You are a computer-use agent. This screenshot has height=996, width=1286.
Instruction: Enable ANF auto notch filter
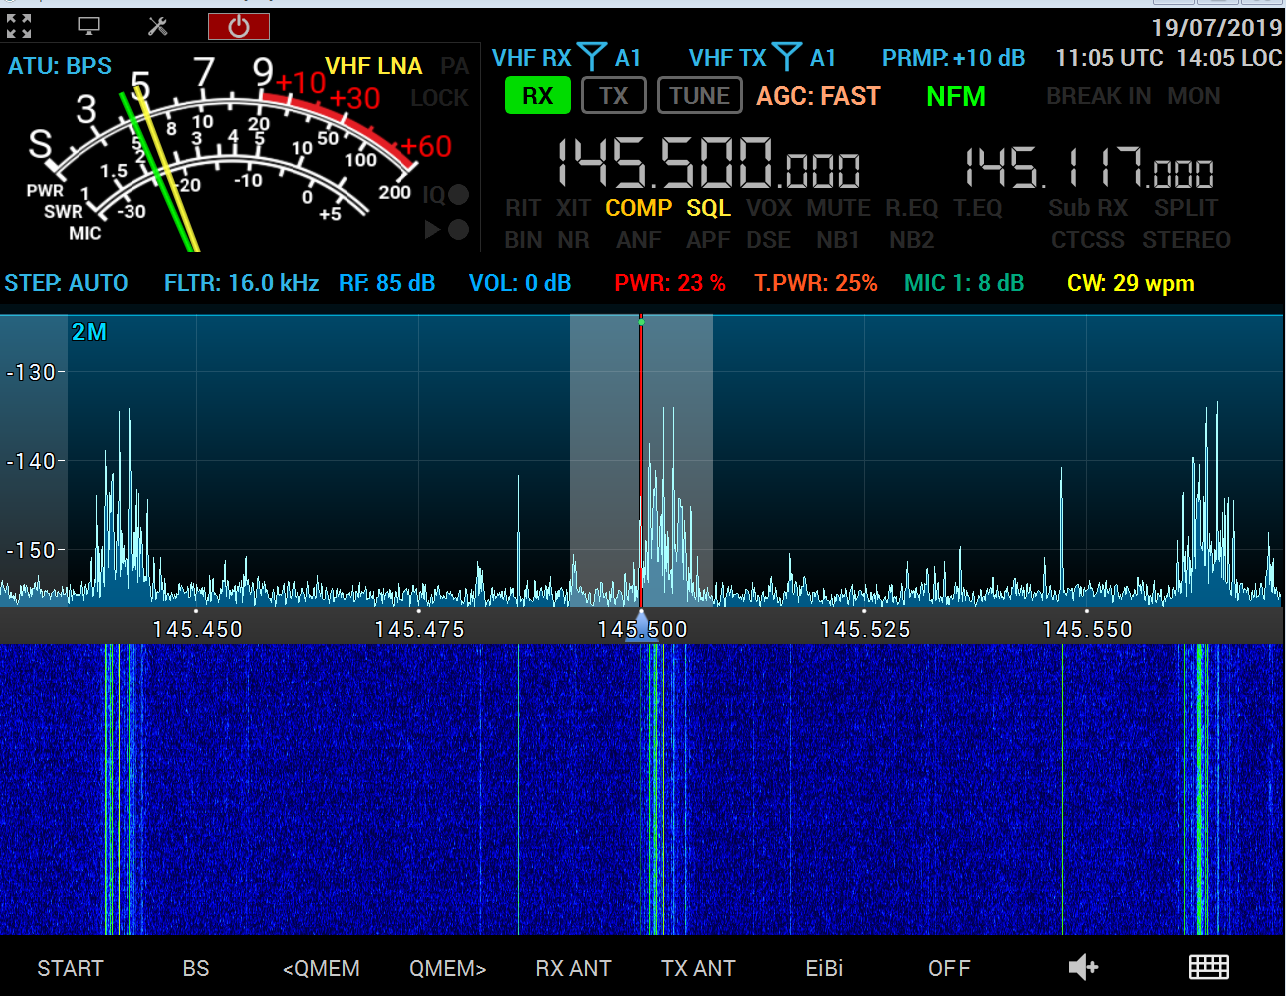tap(639, 240)
